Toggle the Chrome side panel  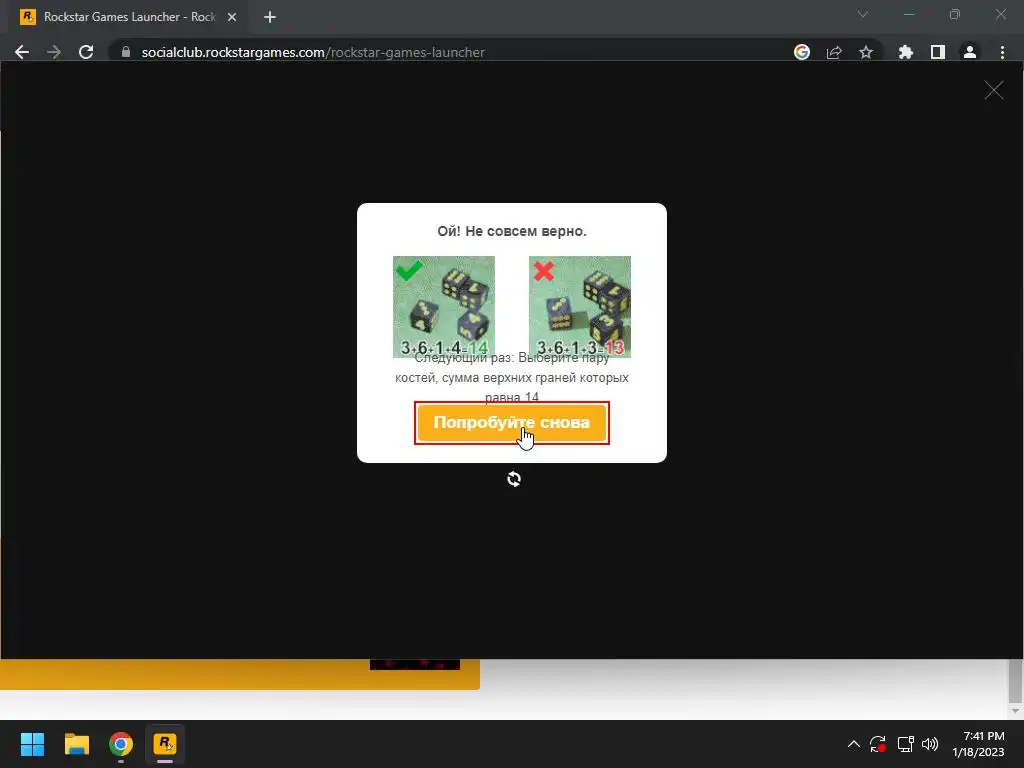coord(938,52)
